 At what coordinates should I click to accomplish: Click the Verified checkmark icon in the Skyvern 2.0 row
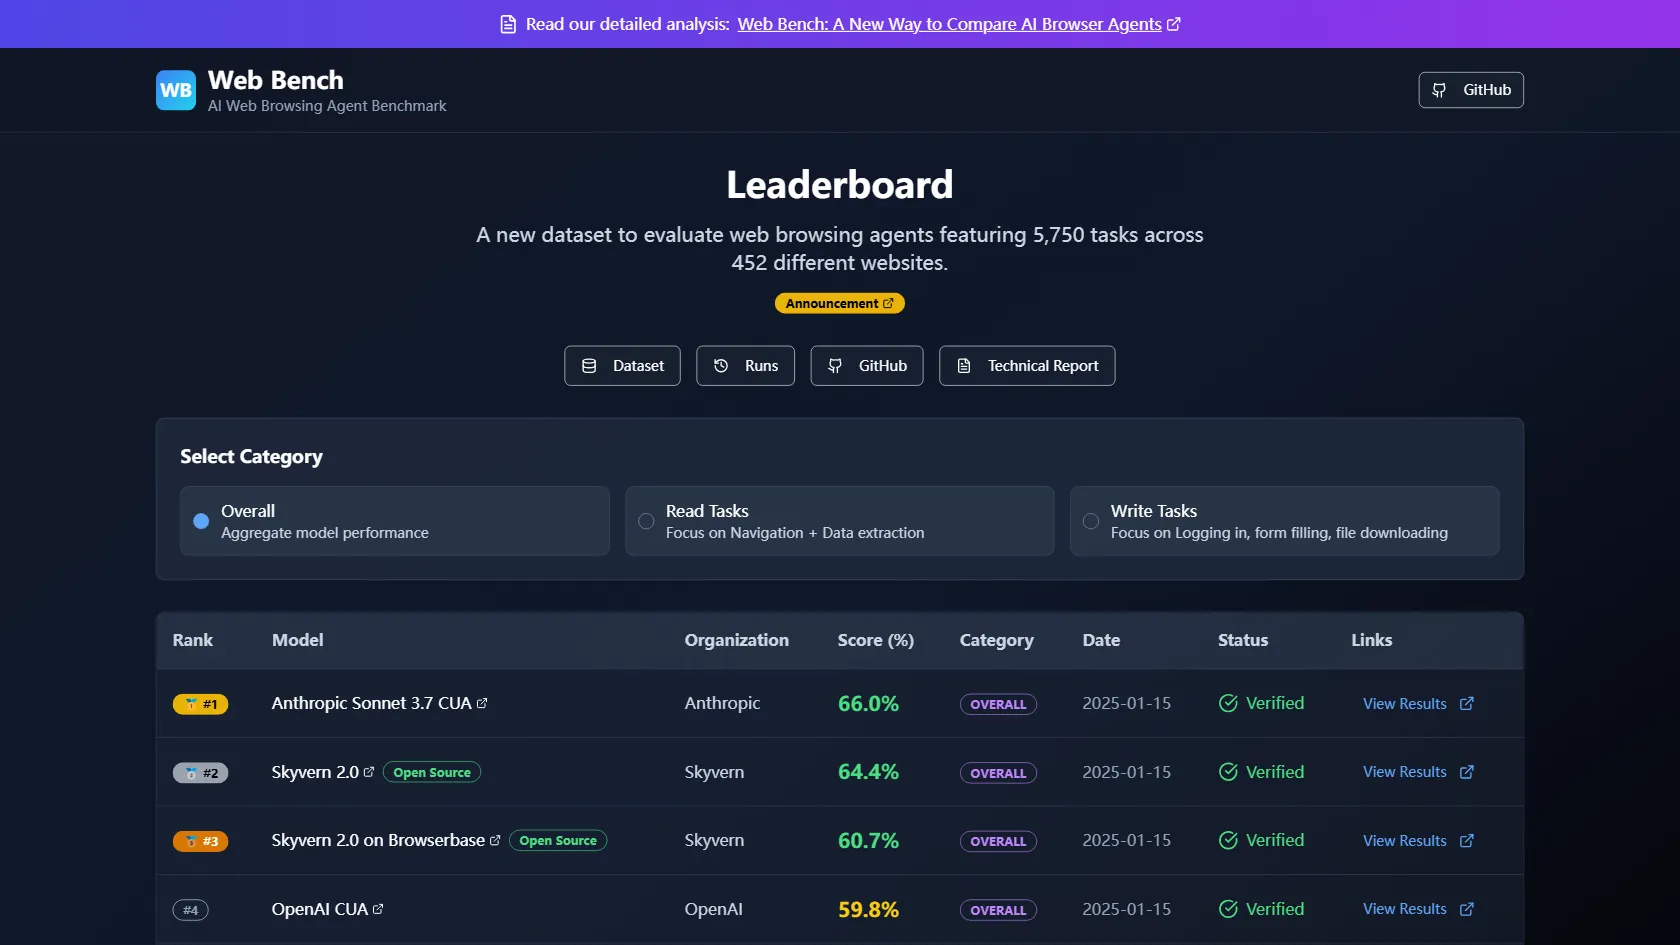(x=1228, y=772)
